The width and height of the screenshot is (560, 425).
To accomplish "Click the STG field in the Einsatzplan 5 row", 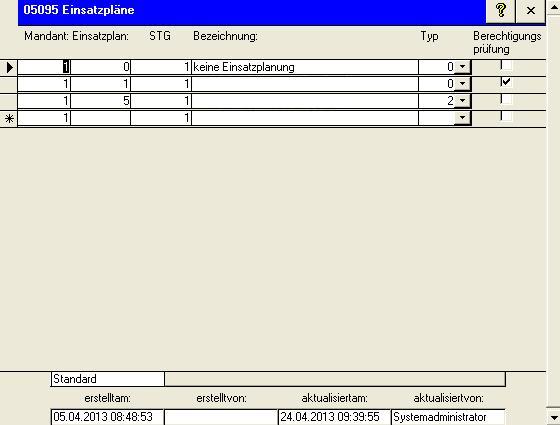I will click(x=161, y=101).
